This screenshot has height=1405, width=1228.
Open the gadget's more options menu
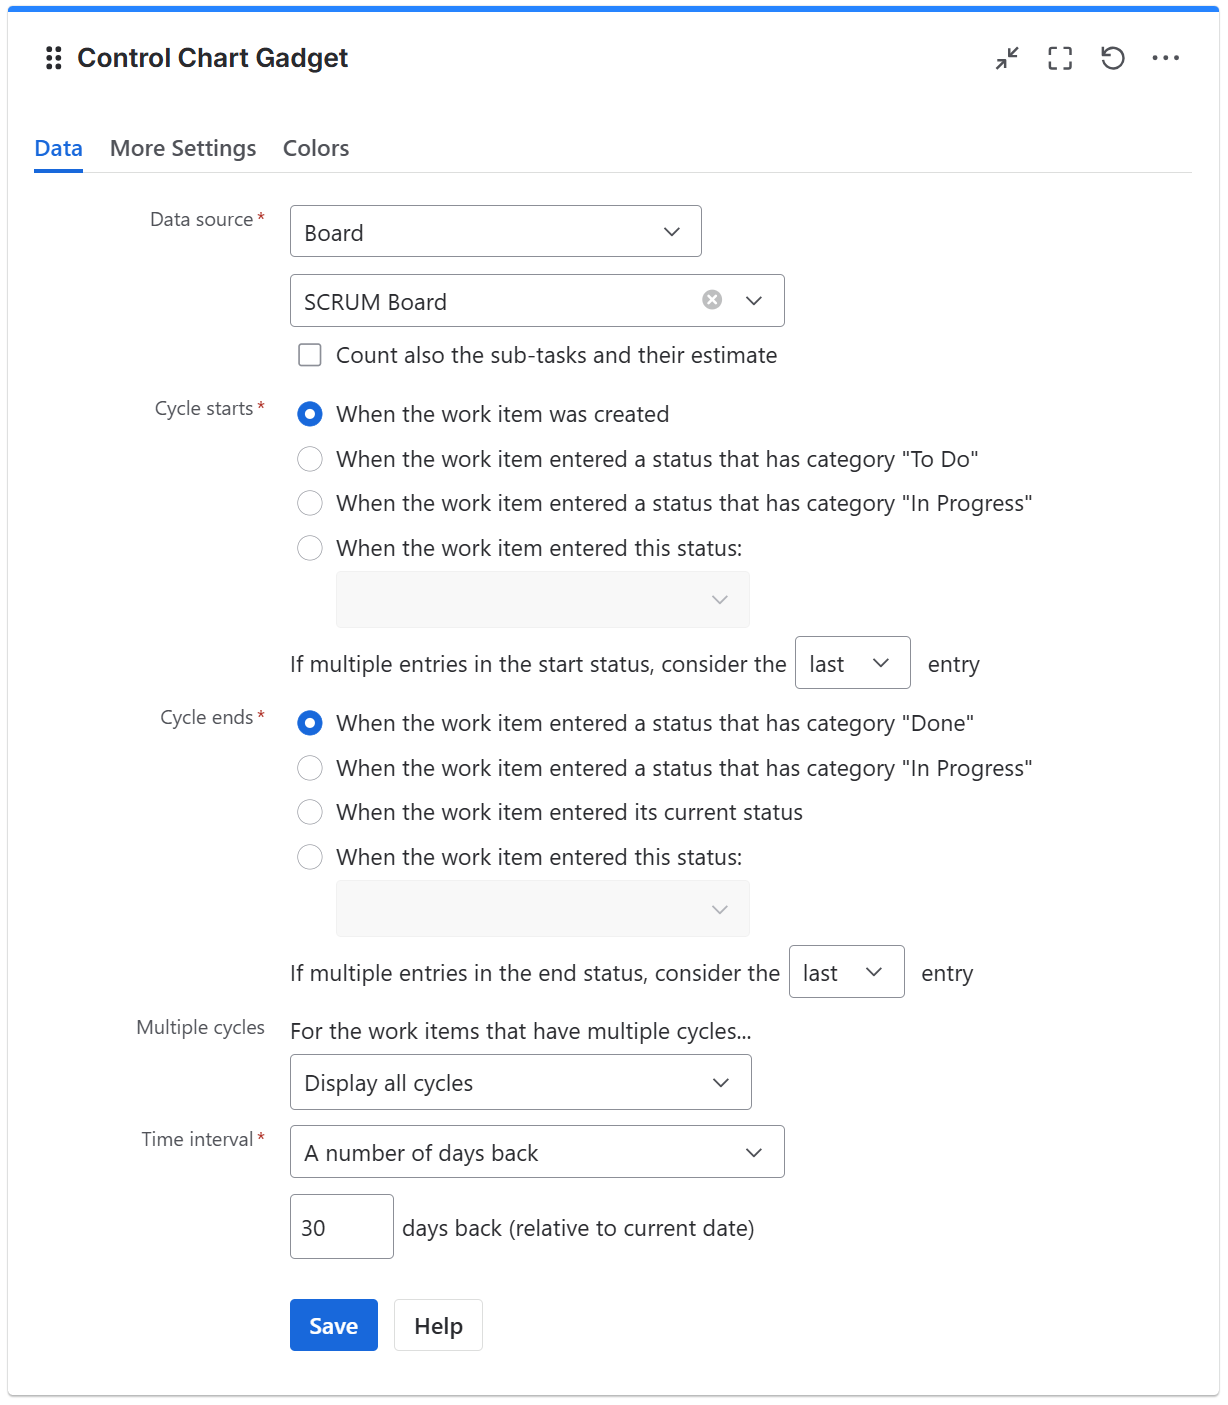(1165, 58)
